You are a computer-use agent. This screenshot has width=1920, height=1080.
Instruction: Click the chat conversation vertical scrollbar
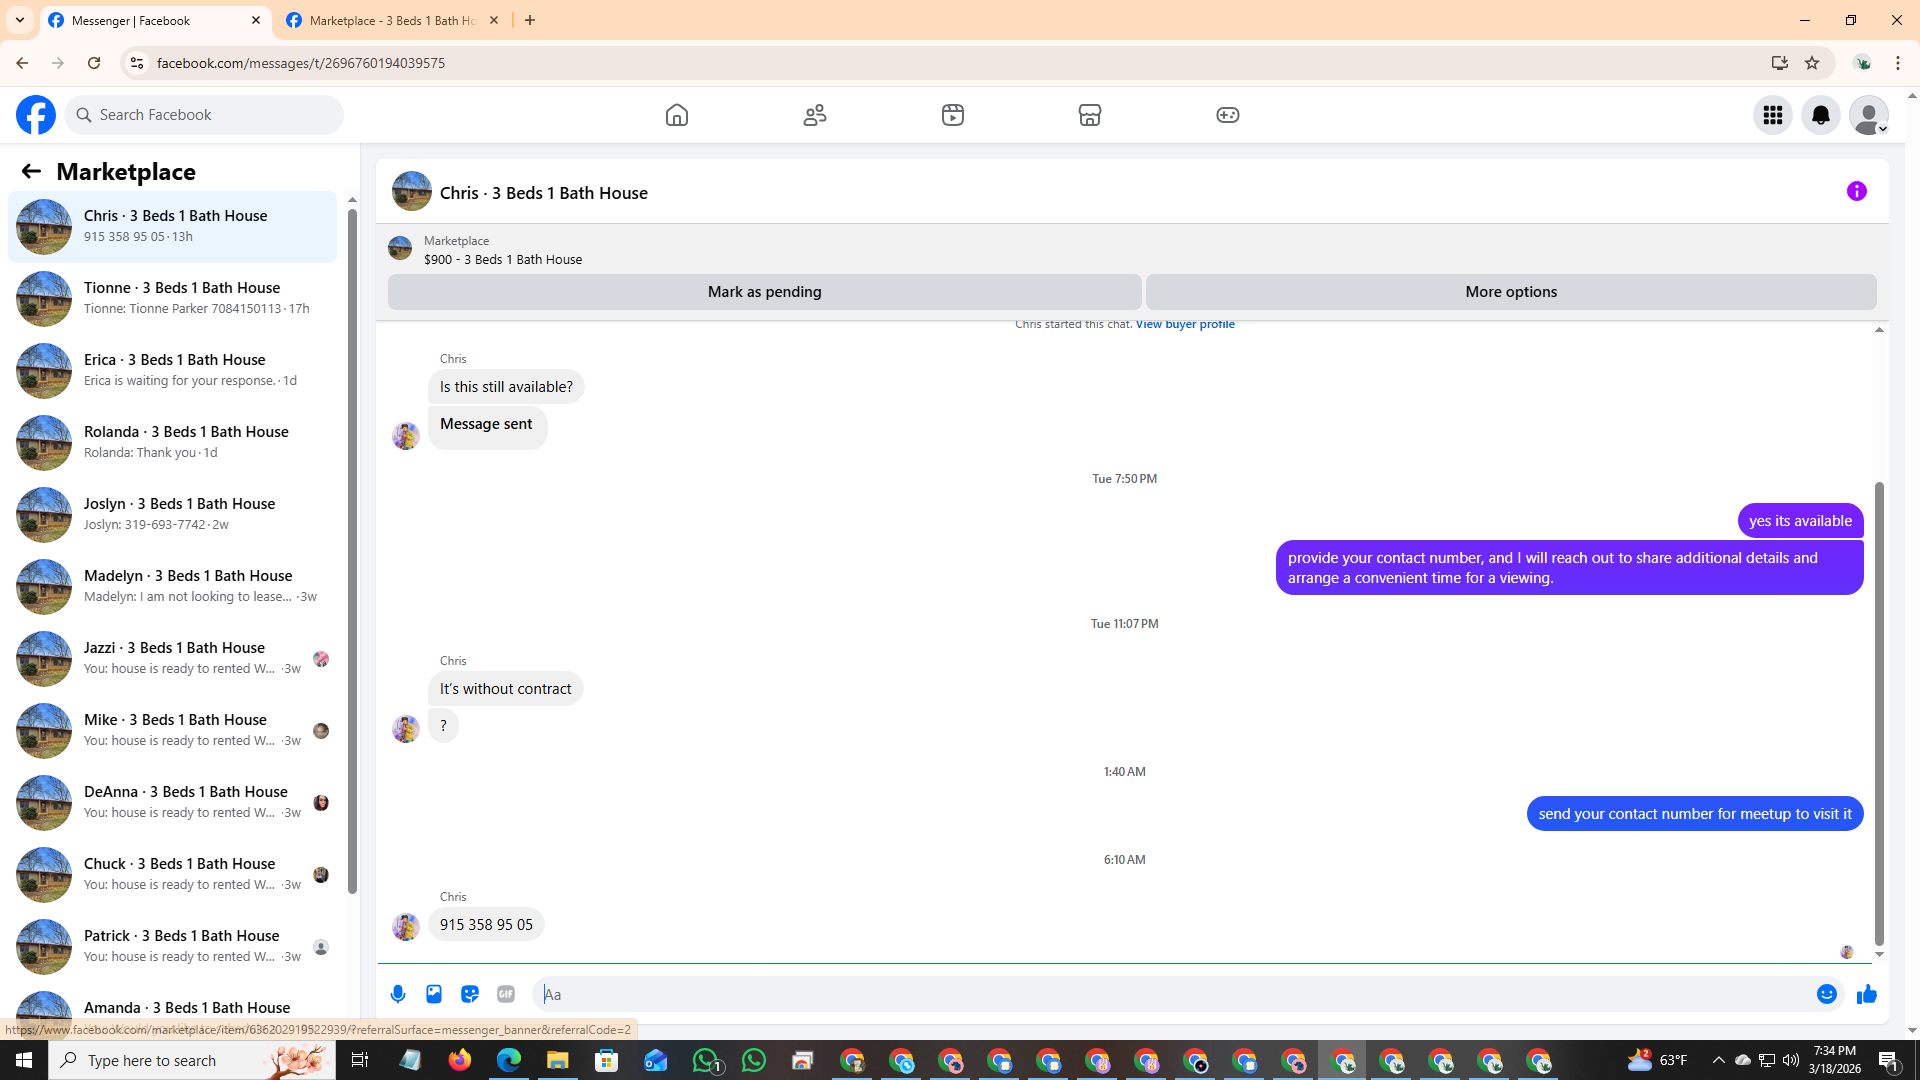point(1879,712)
